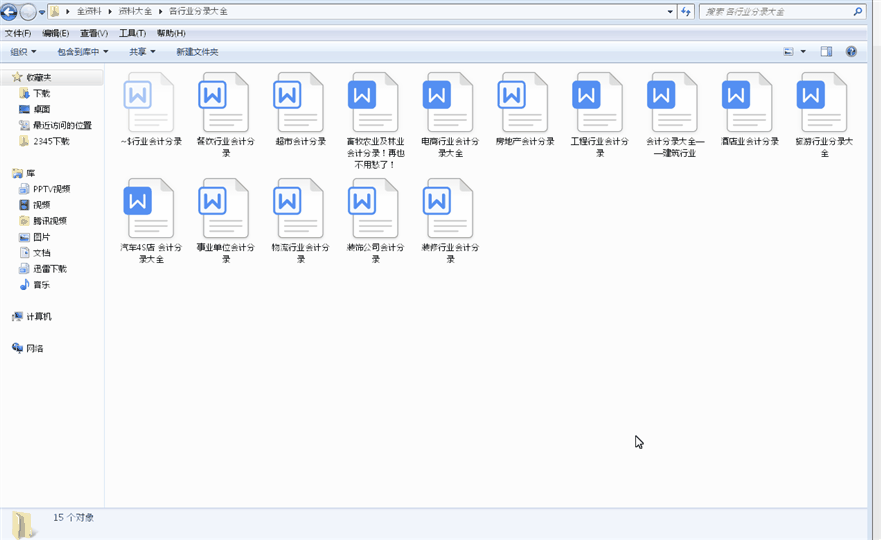Open 桌面 in the sidebar
Viewport: 881px width, 540px height.
[42, 109]
